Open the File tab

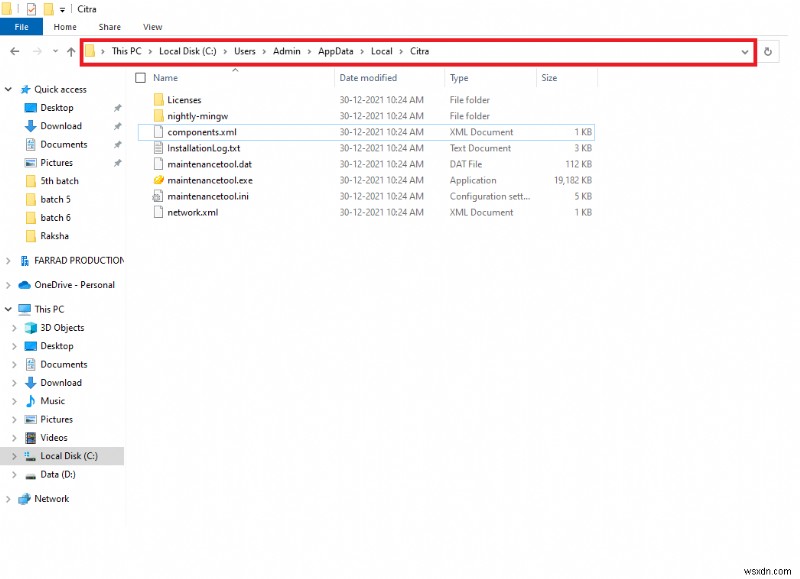coord(21,27)
